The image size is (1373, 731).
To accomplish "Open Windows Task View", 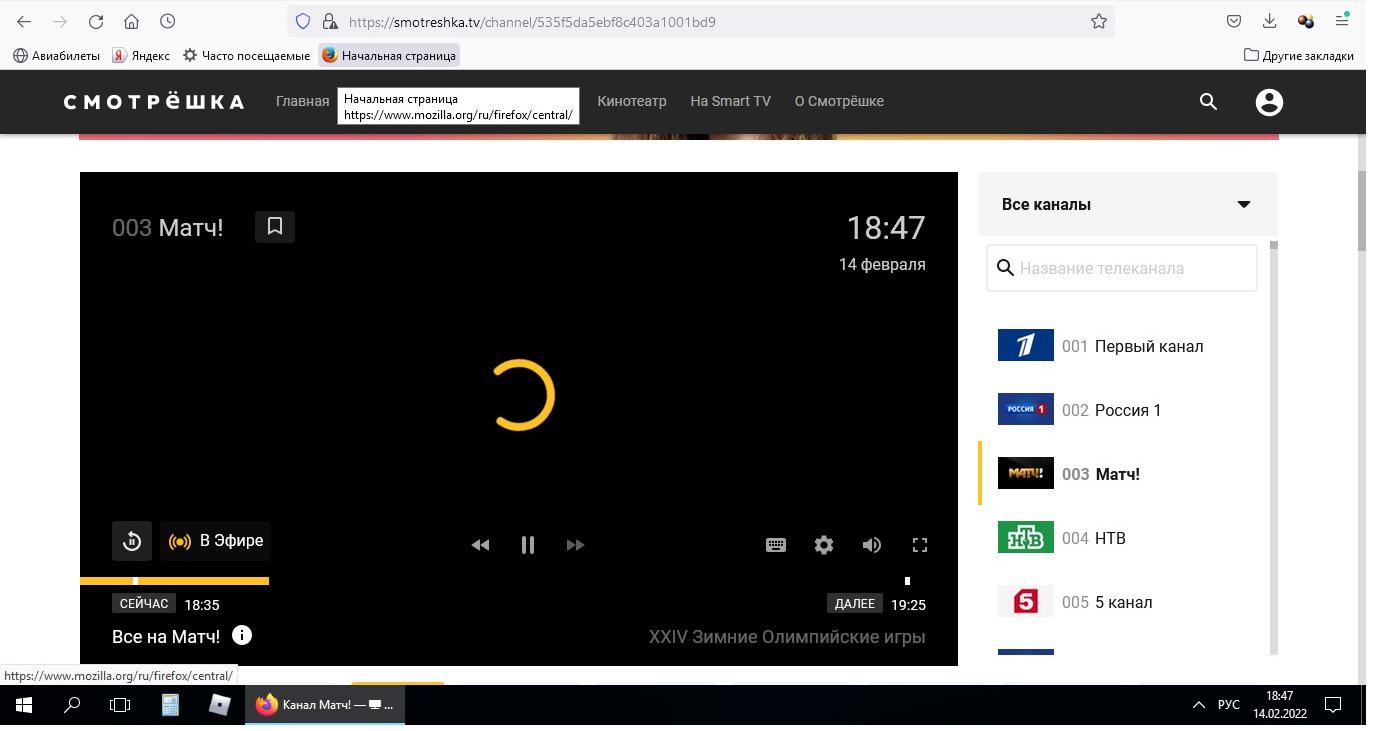I will [120, 705].
